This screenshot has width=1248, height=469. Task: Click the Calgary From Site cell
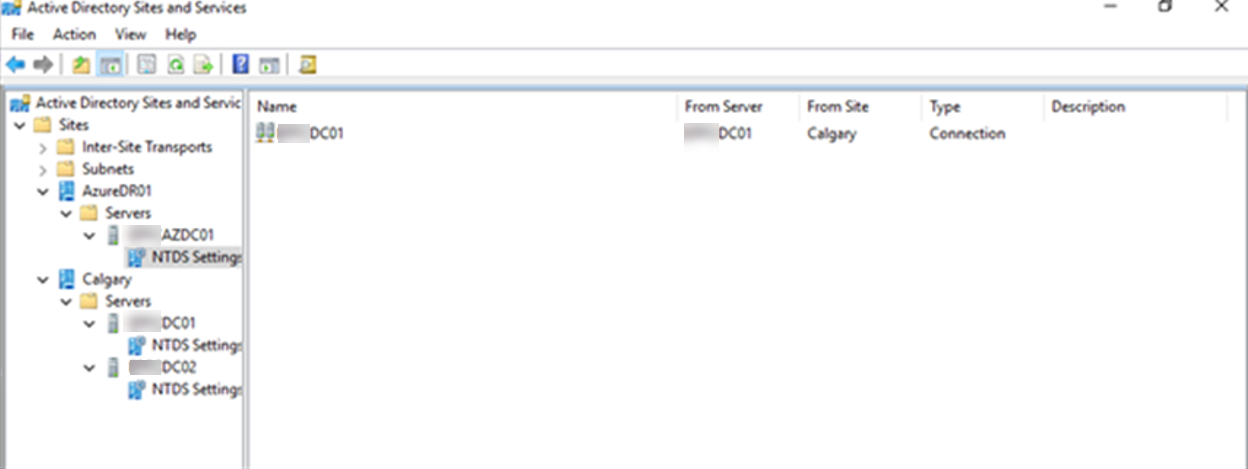(x=831, y=133)
